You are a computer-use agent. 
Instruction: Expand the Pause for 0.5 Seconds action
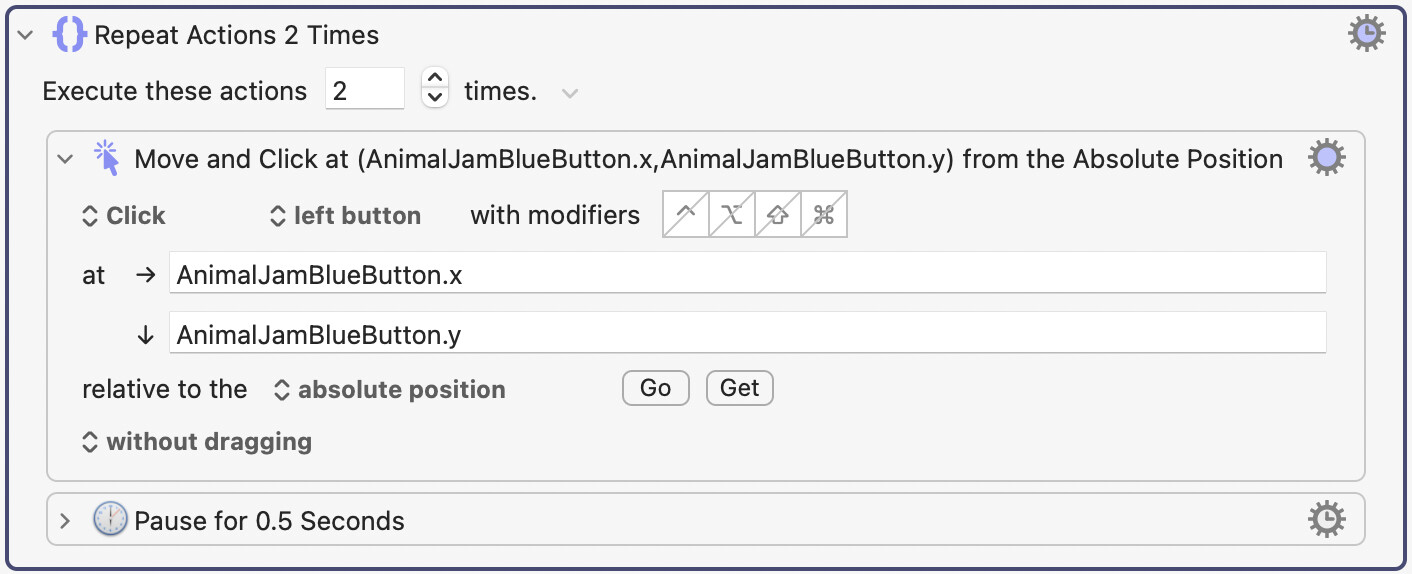66,521
